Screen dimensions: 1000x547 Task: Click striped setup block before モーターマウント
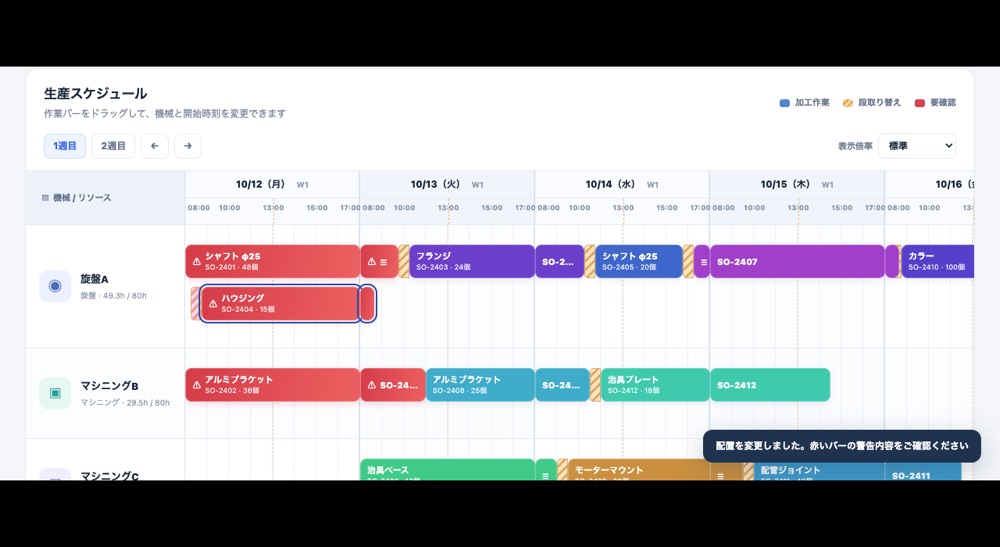point(562,470)
